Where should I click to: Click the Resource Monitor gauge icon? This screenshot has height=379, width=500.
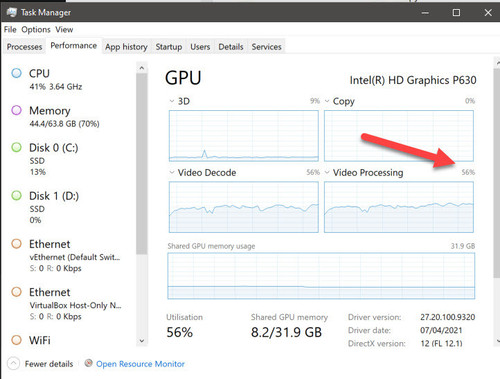[x=88, y=363]
